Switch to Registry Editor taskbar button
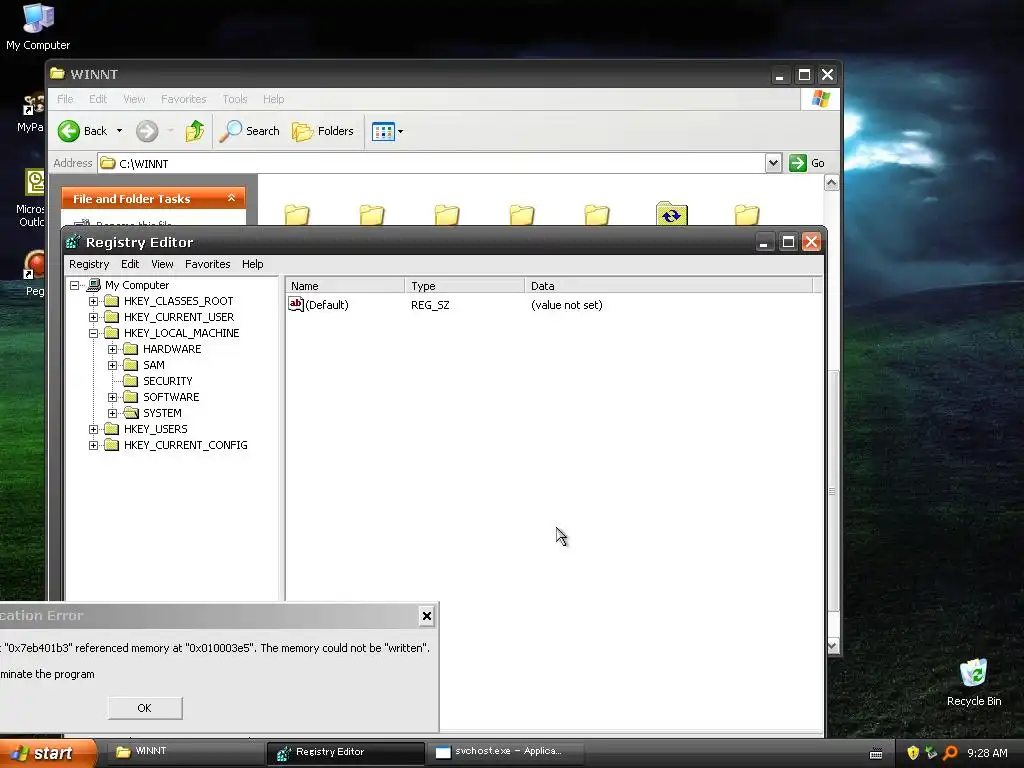 pyautogui.click(x=346, y=753)
